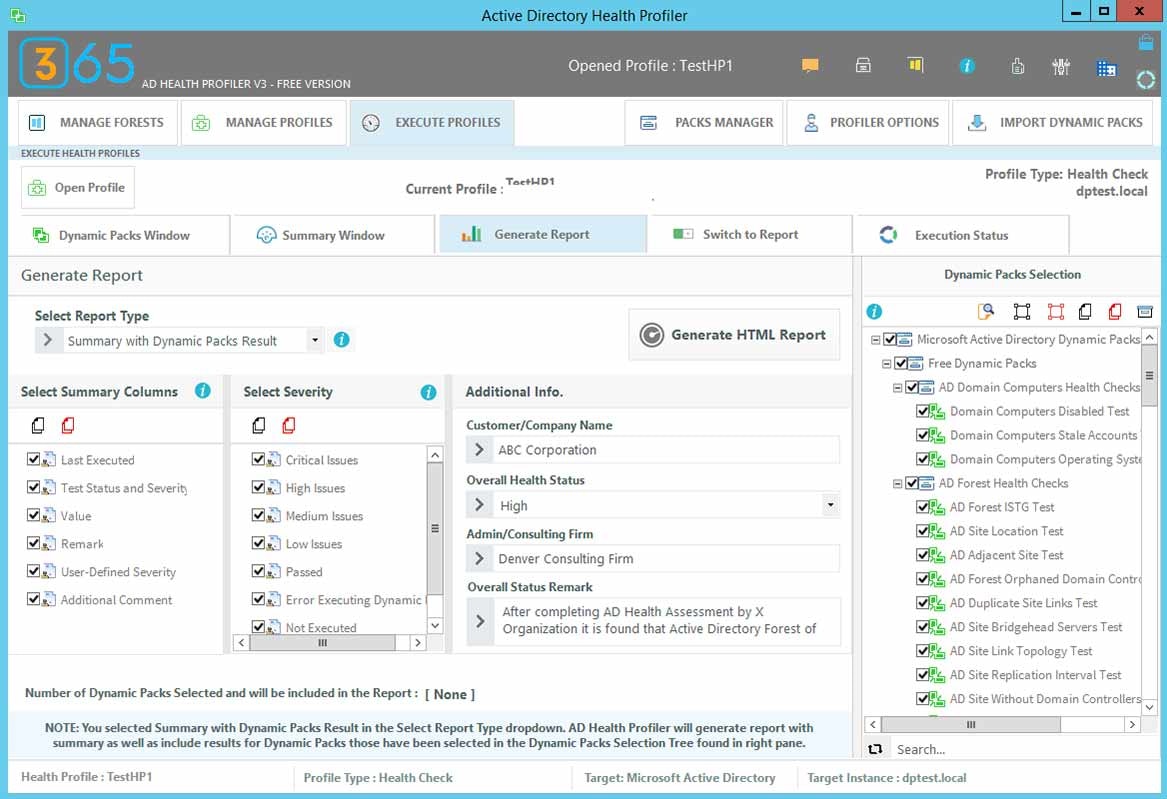The width and height of the screenshot is (1167, 799).
Task: Collapse the Free Dynamic Packs node
Action: pos(886,364)
